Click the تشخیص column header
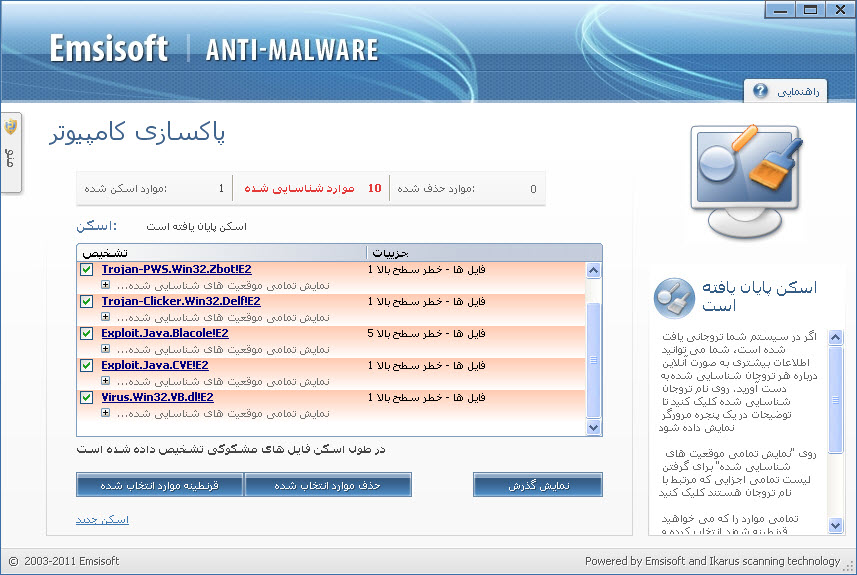Screen dimensions: 857x575 point(221,253)
